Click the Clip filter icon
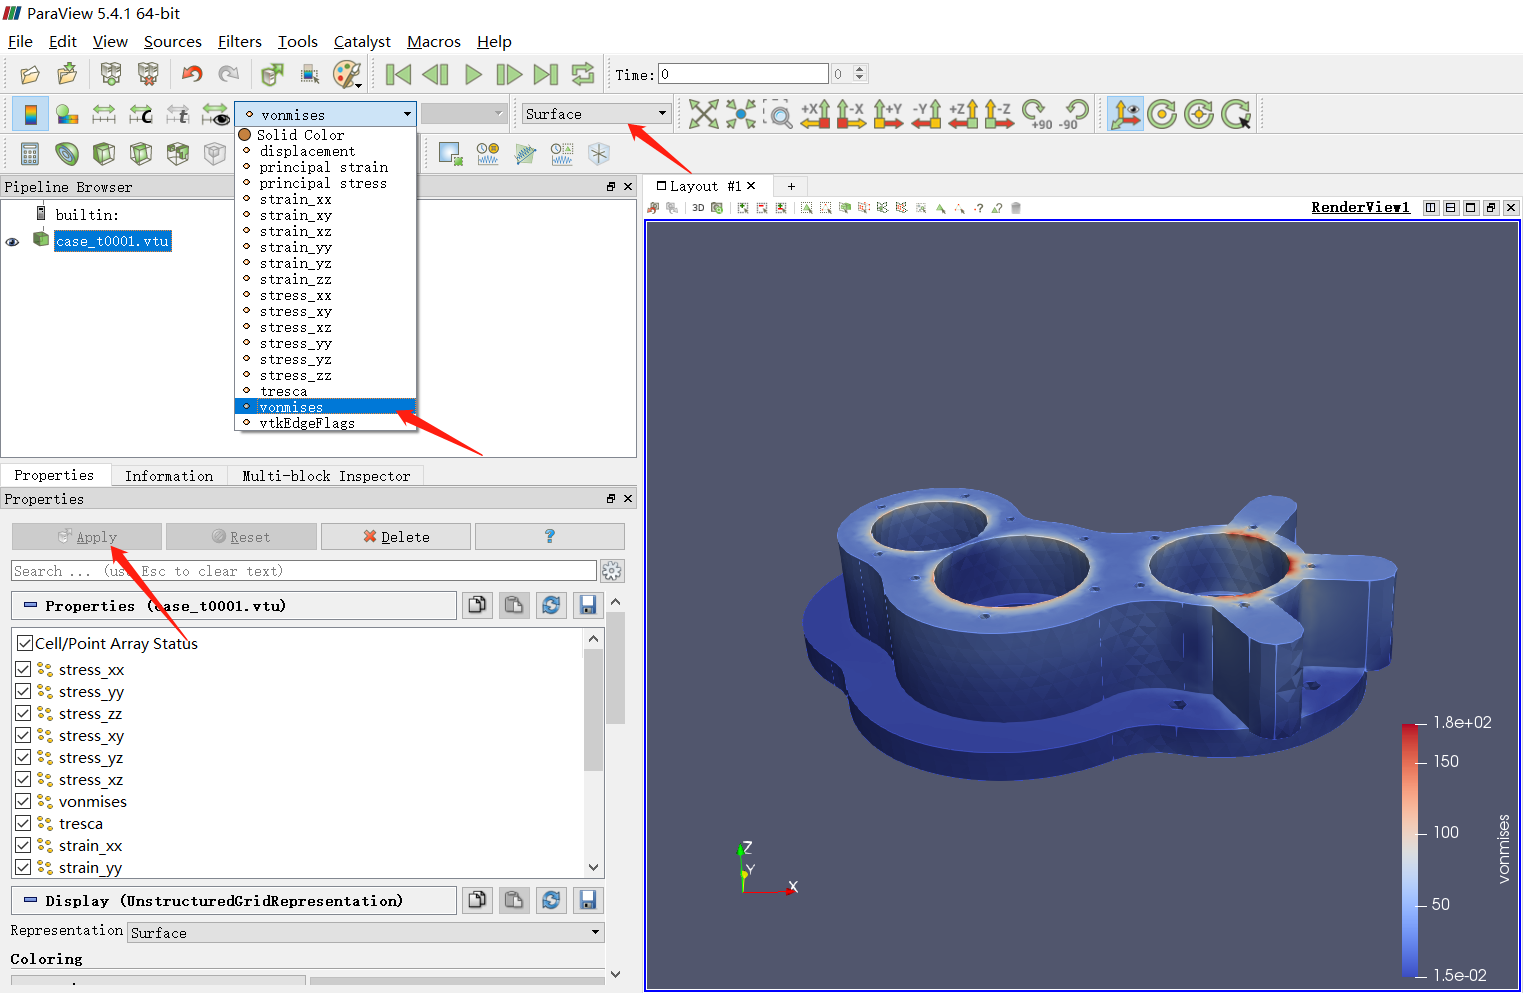Screen dimensions: 1523x993 (103, 153)
